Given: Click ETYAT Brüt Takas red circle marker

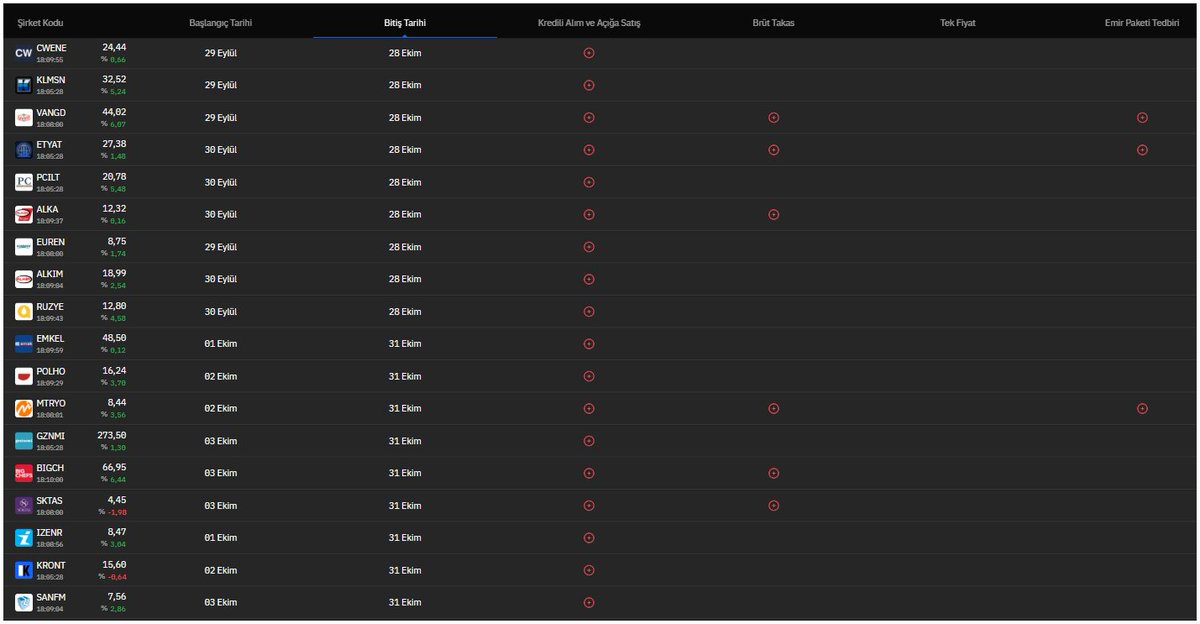Looking at the screenshot, I should pos(773,150).
